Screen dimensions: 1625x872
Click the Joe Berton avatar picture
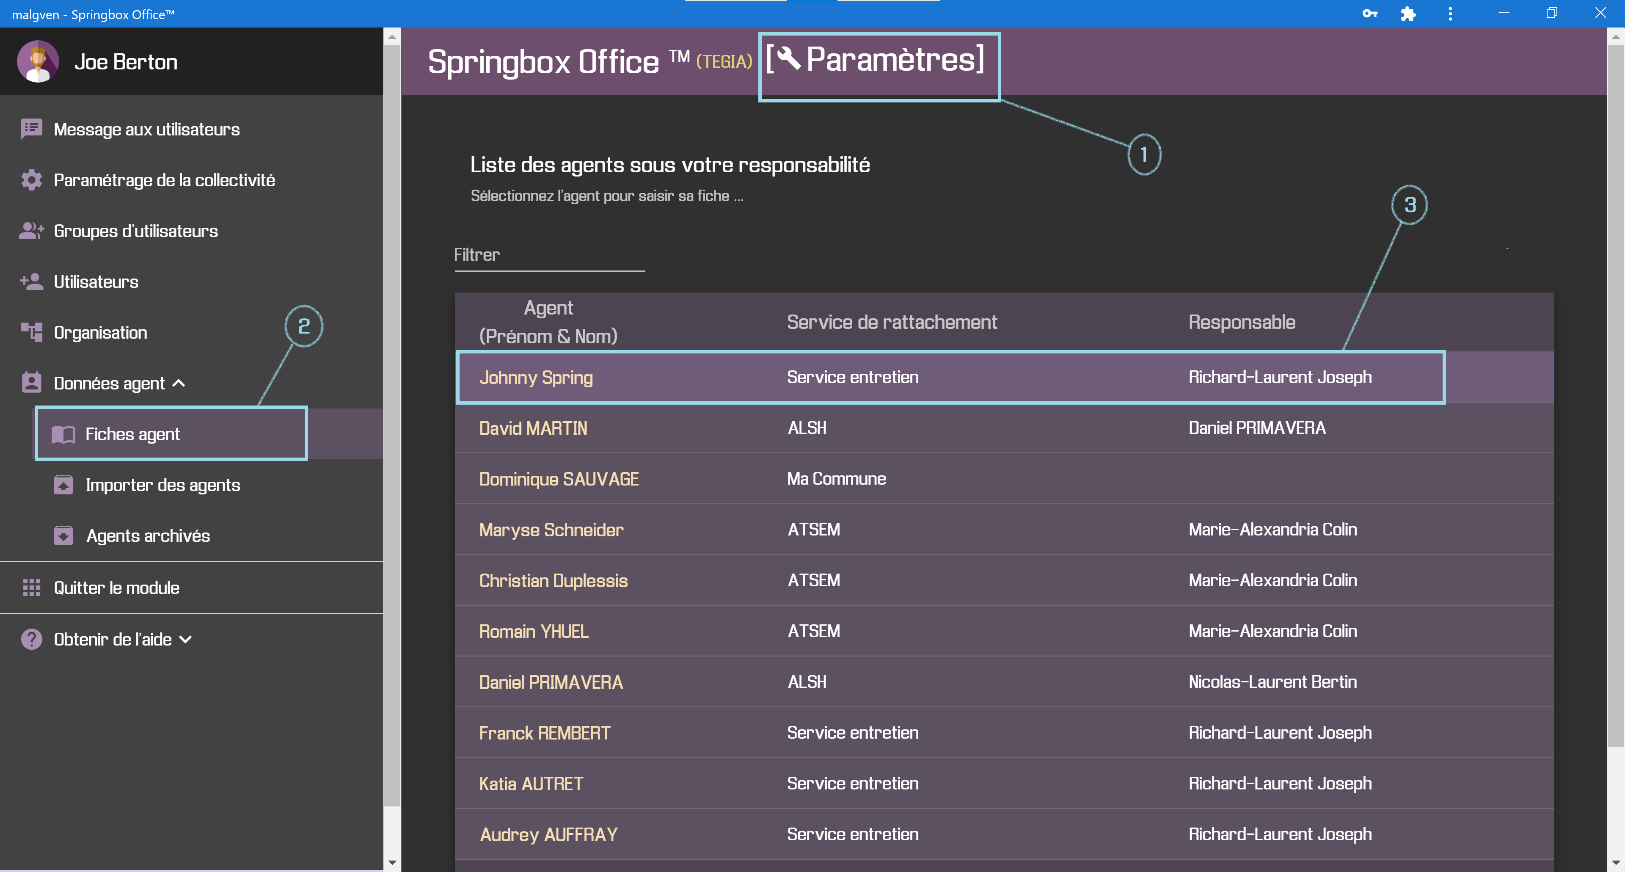point(38,62)
